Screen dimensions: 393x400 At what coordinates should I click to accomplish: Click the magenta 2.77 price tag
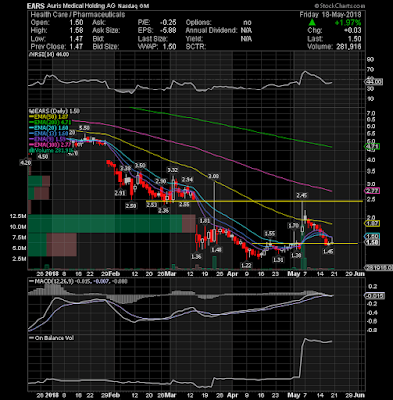coord(373,191)
